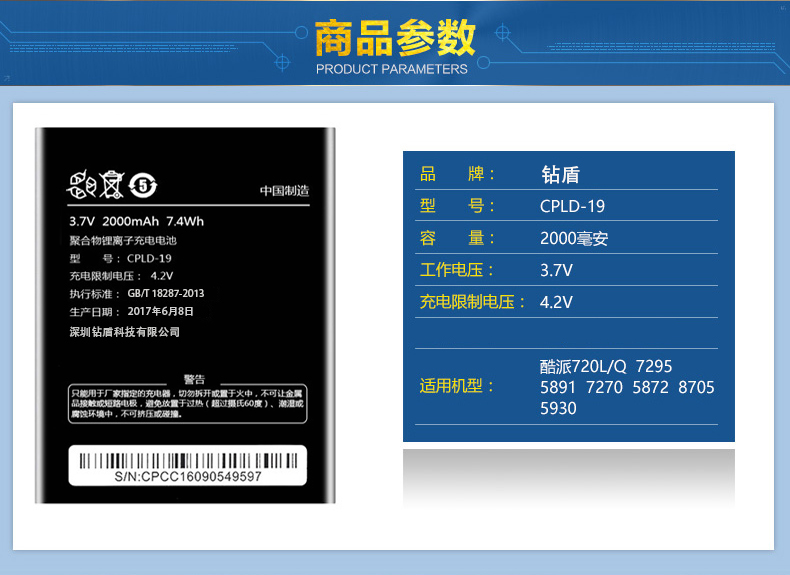Screen dimensions: 790x575
Task: Click the 生产日期 2017年6月8日 line
Action: tap(131, 311)
